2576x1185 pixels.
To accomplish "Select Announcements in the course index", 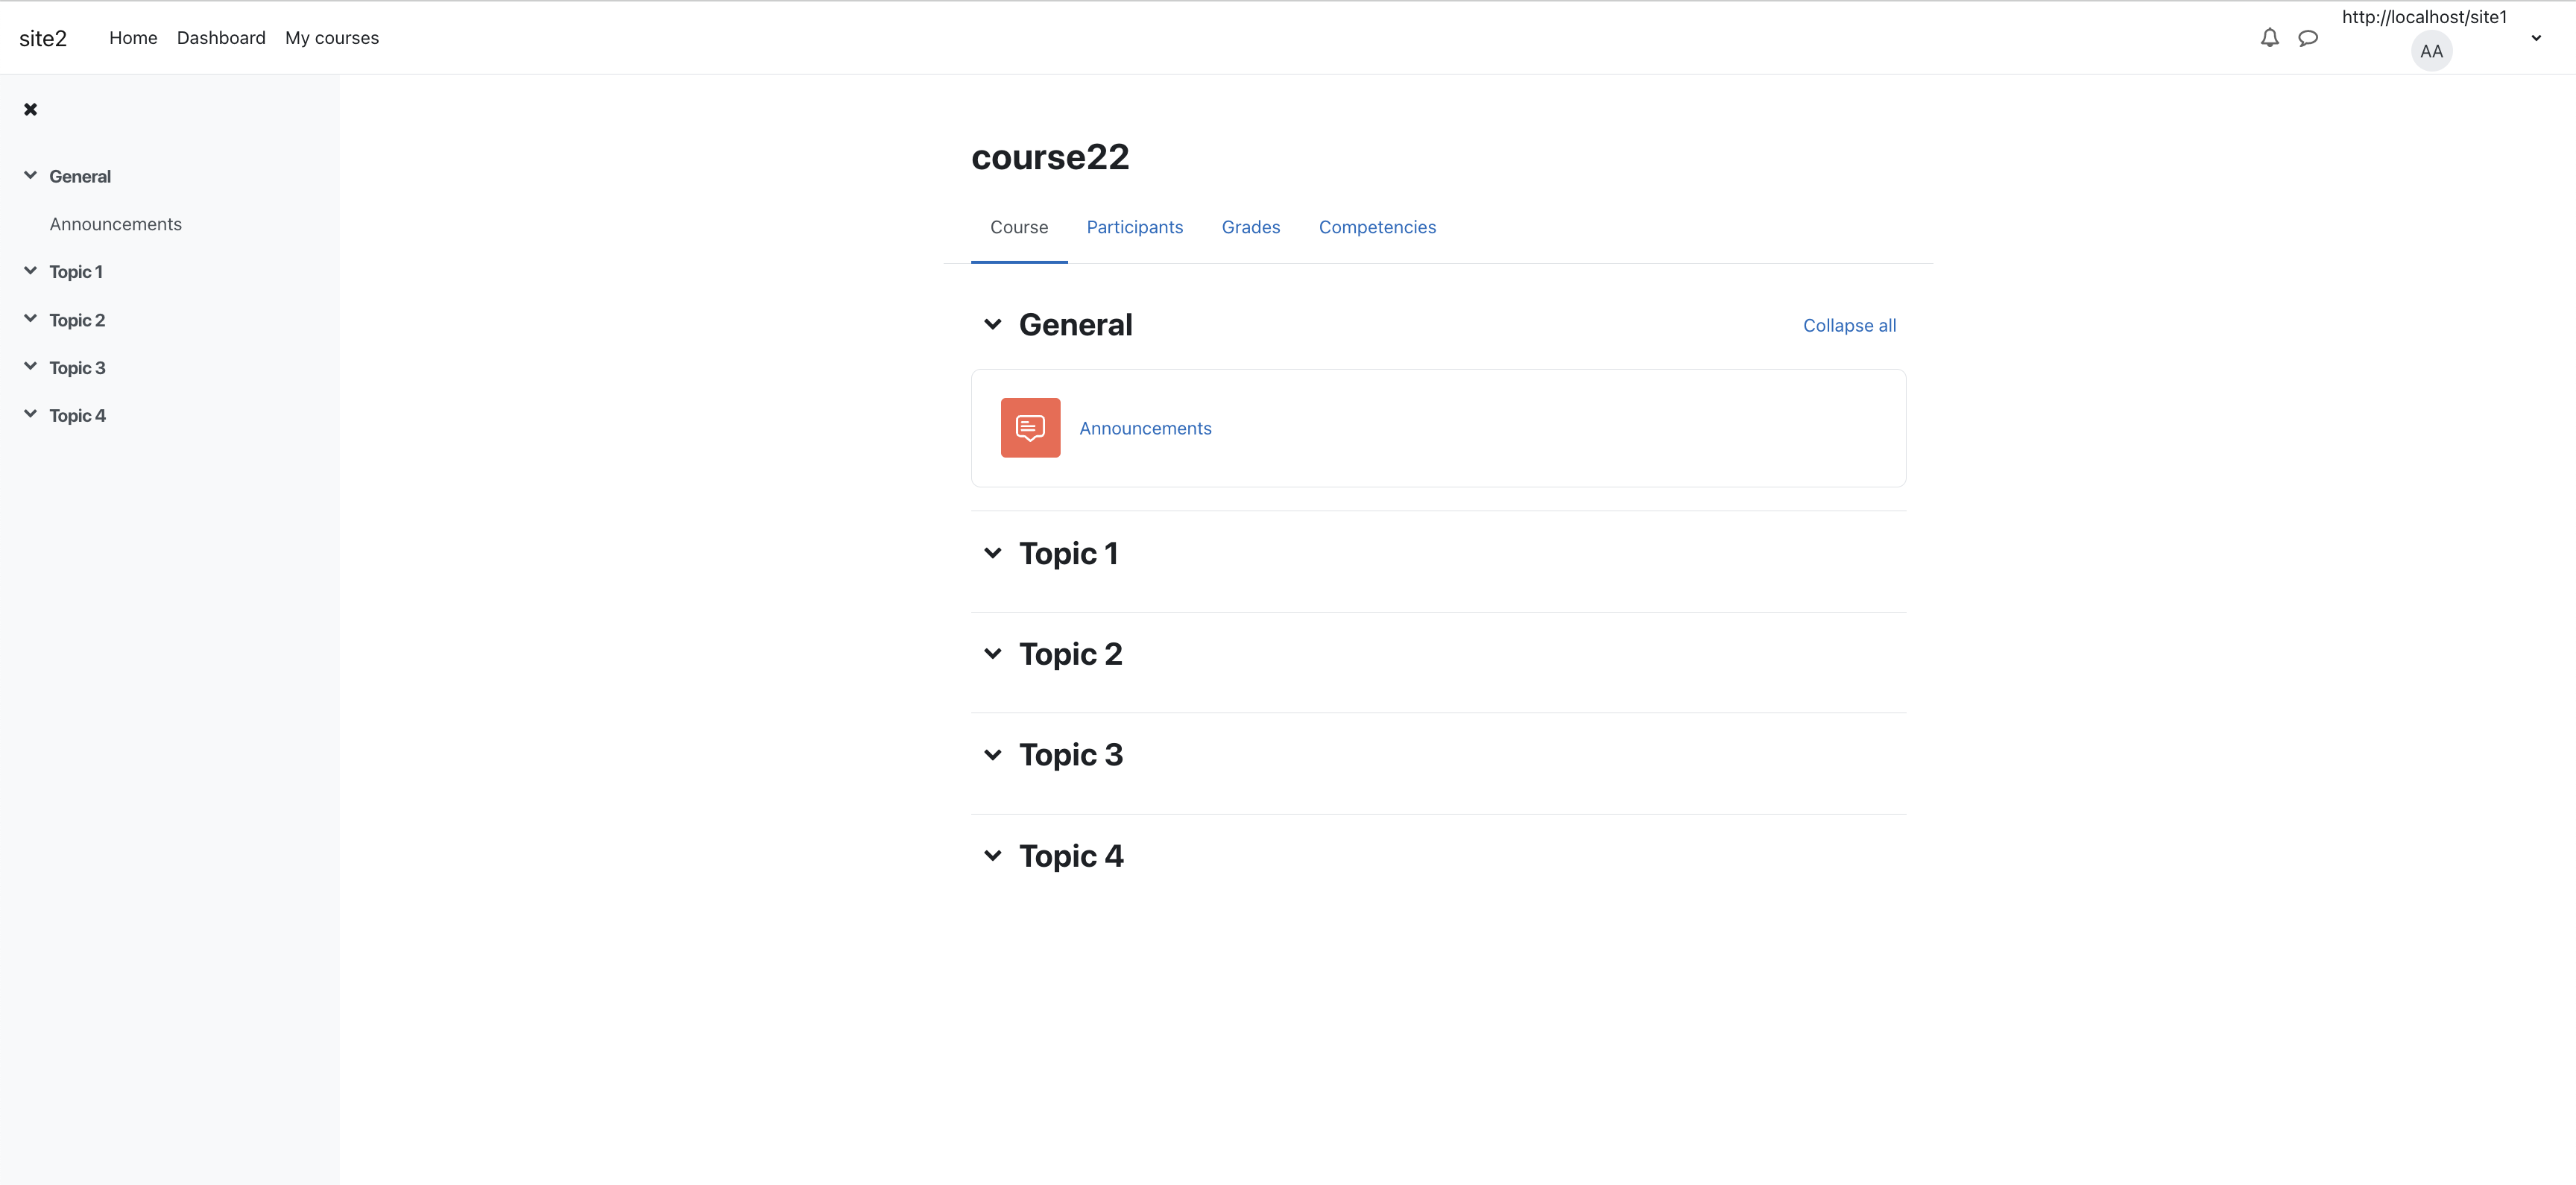I will coord(116,224).
